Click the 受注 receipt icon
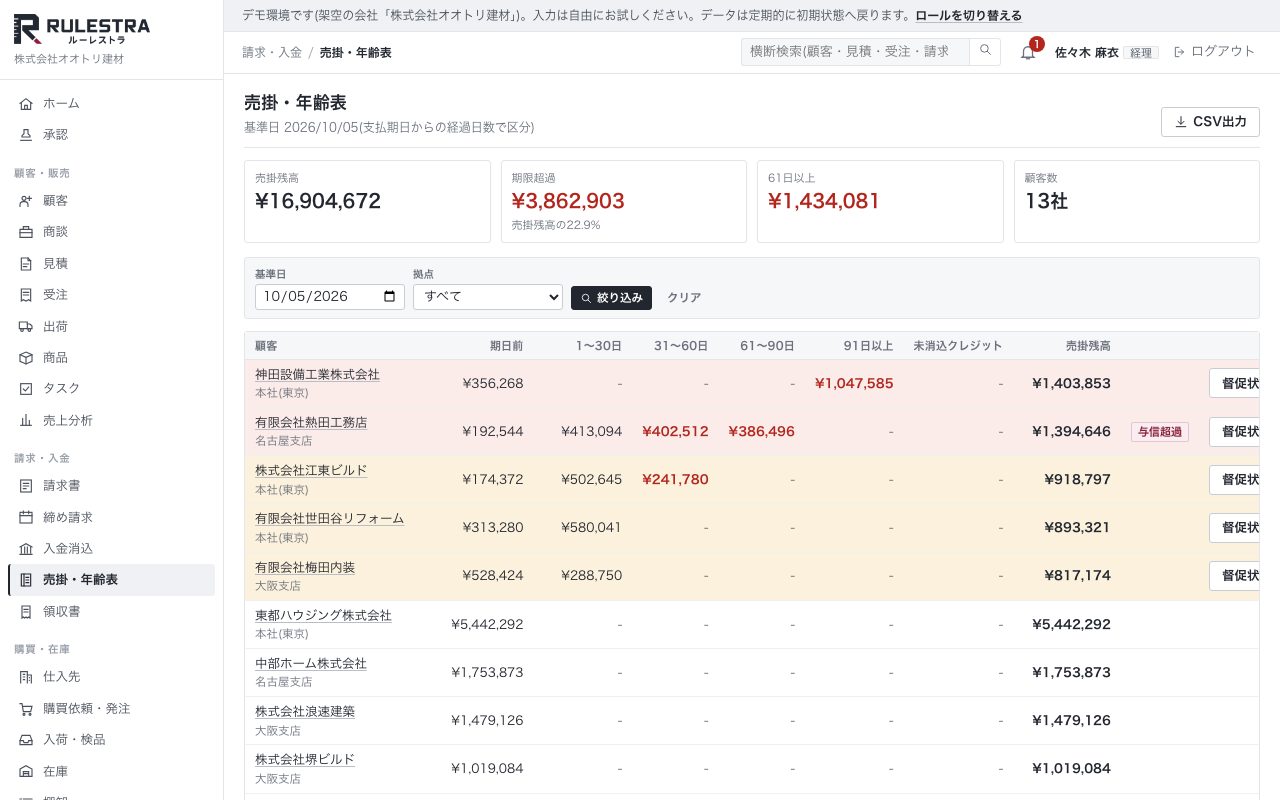 click(26, 294)
